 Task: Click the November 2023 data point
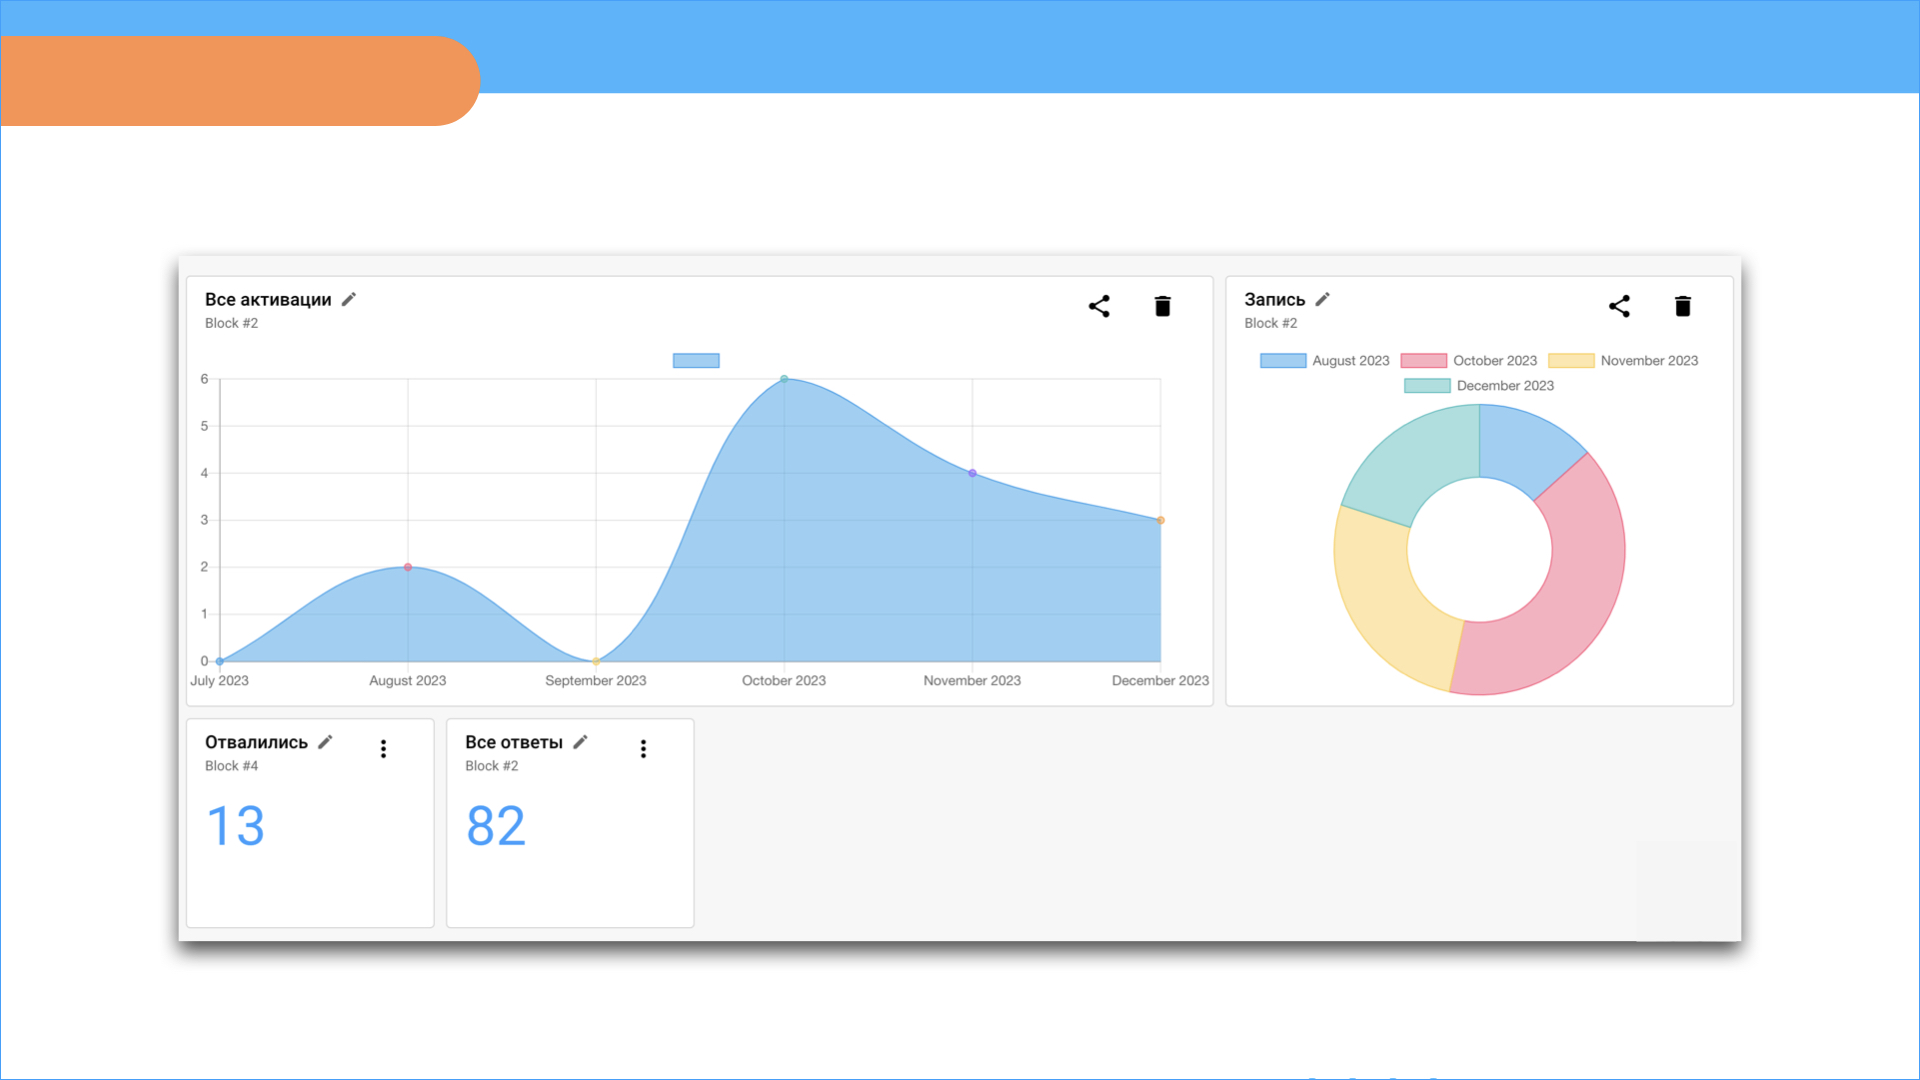[x=972, y=473]
